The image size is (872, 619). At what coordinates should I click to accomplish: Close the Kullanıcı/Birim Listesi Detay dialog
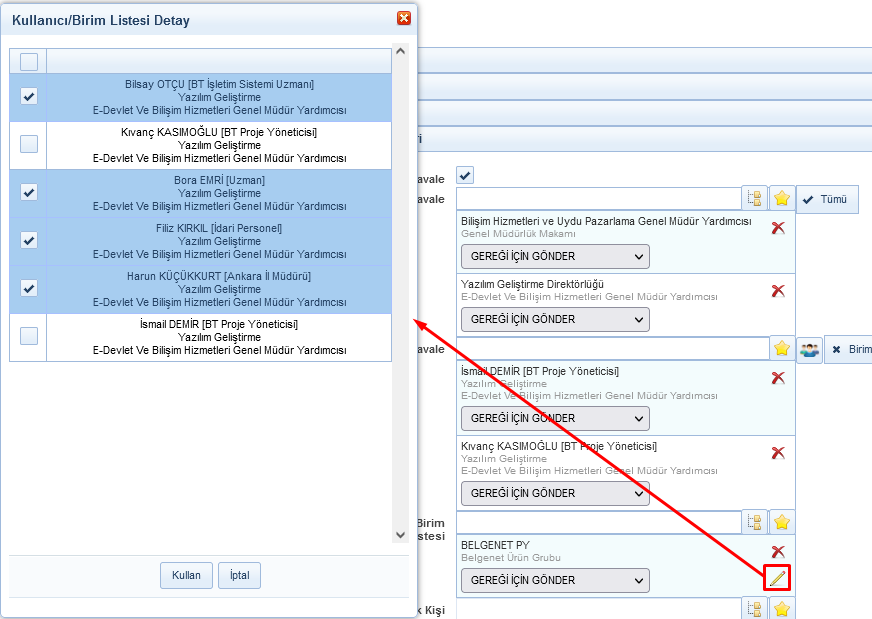[403, 18]
